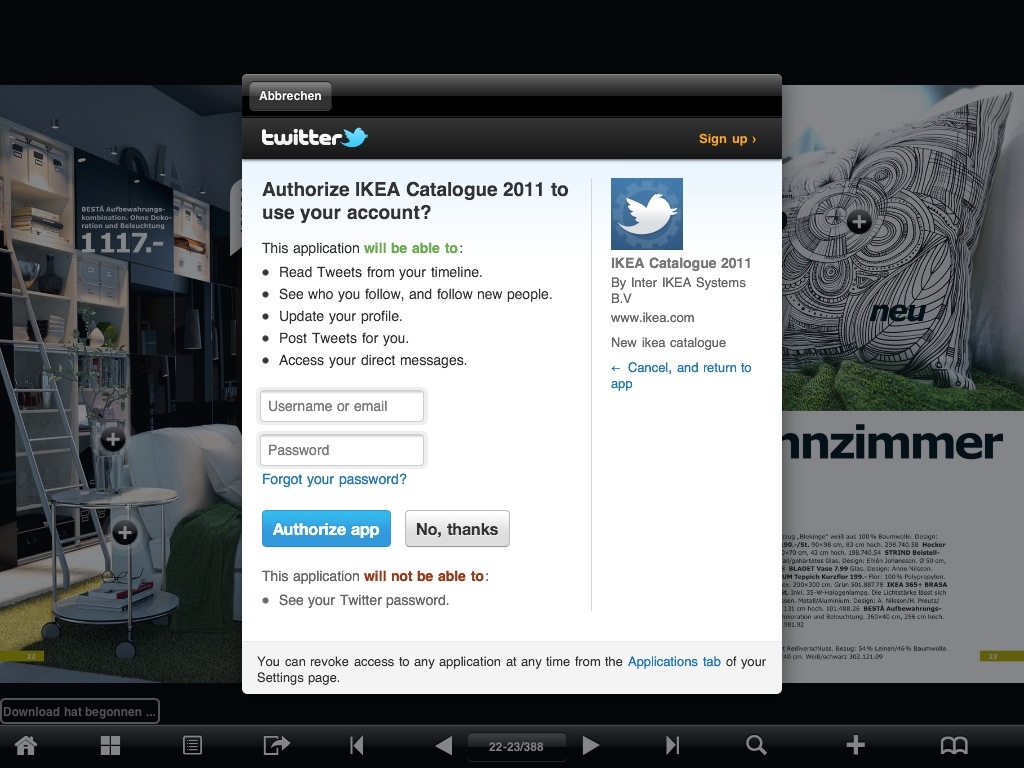1024x768 pixels.
Task: Click the Sign up link
Action: [727, 139]
